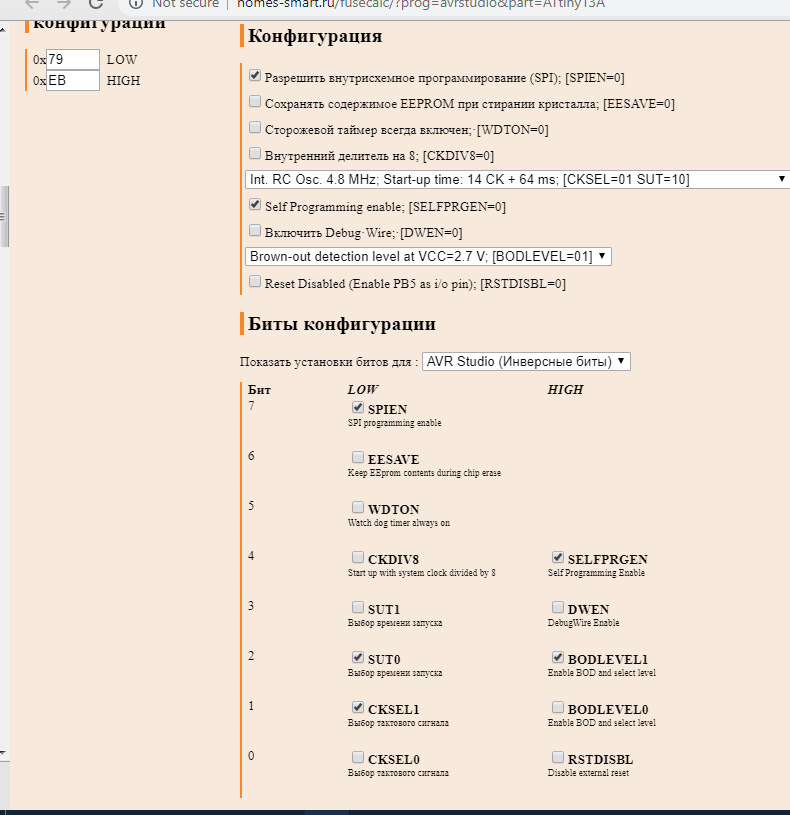Enable Debug Wire checkbox [DWEN=0]
790x815 pixels.
[255, 230]
